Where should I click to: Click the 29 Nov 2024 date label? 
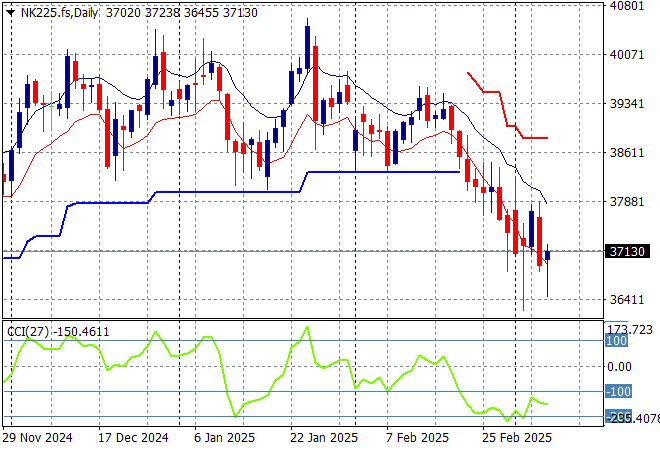coord(38,438)
